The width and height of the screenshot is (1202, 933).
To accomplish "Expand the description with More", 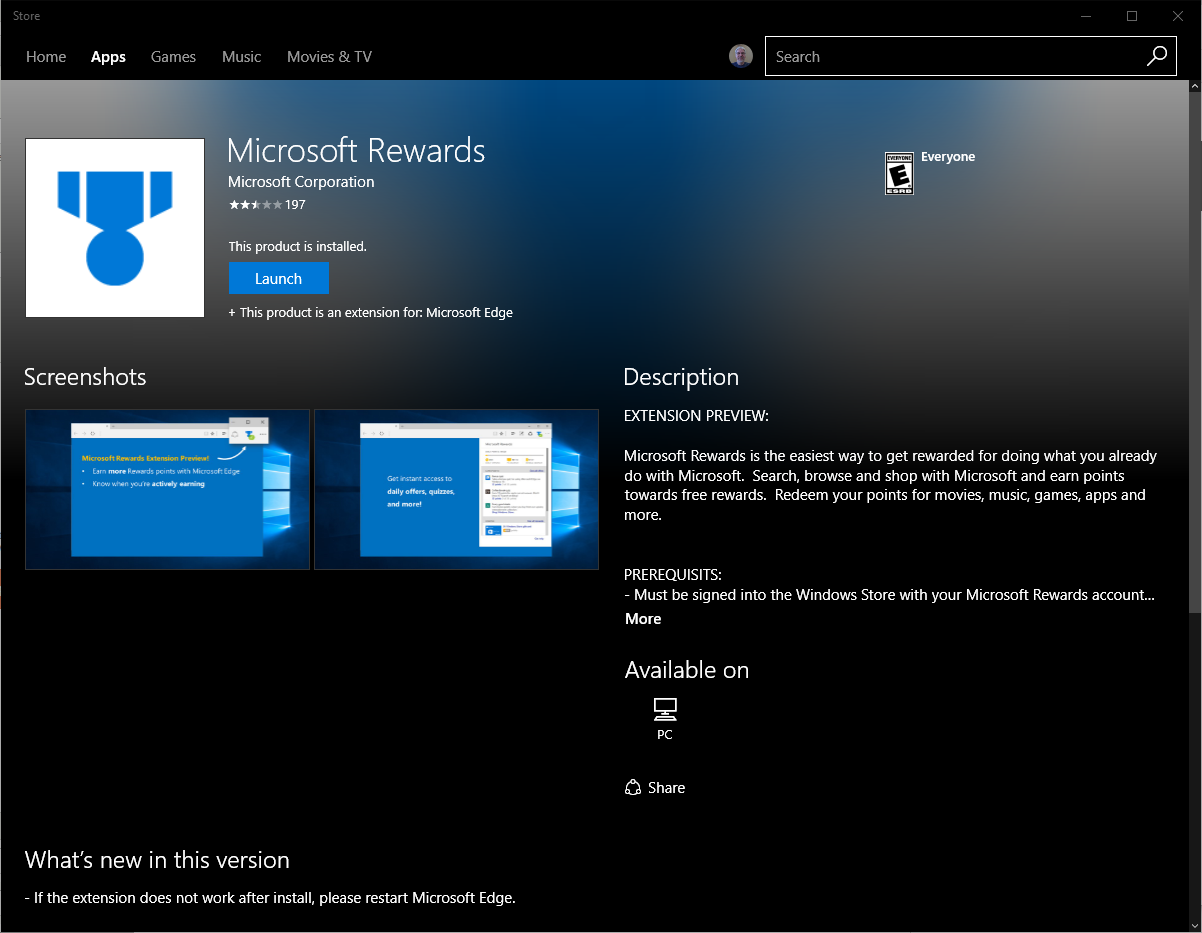I will tap(643, 618).
